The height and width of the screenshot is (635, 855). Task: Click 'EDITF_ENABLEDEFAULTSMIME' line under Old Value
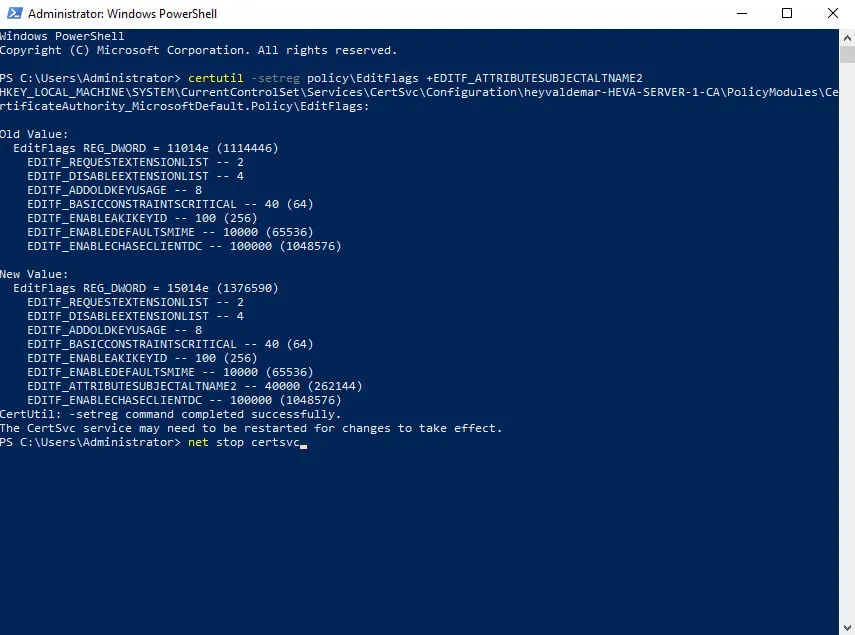(170, 232)
